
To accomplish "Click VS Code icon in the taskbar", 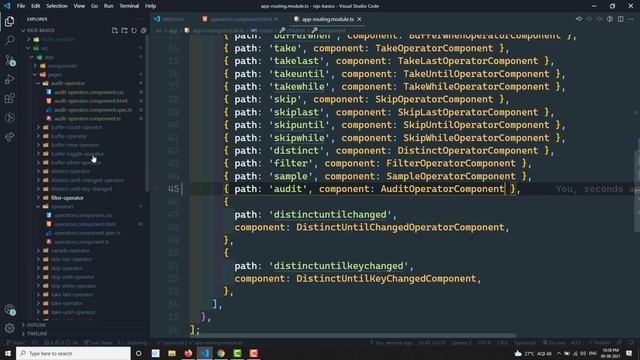I will 204,353.
